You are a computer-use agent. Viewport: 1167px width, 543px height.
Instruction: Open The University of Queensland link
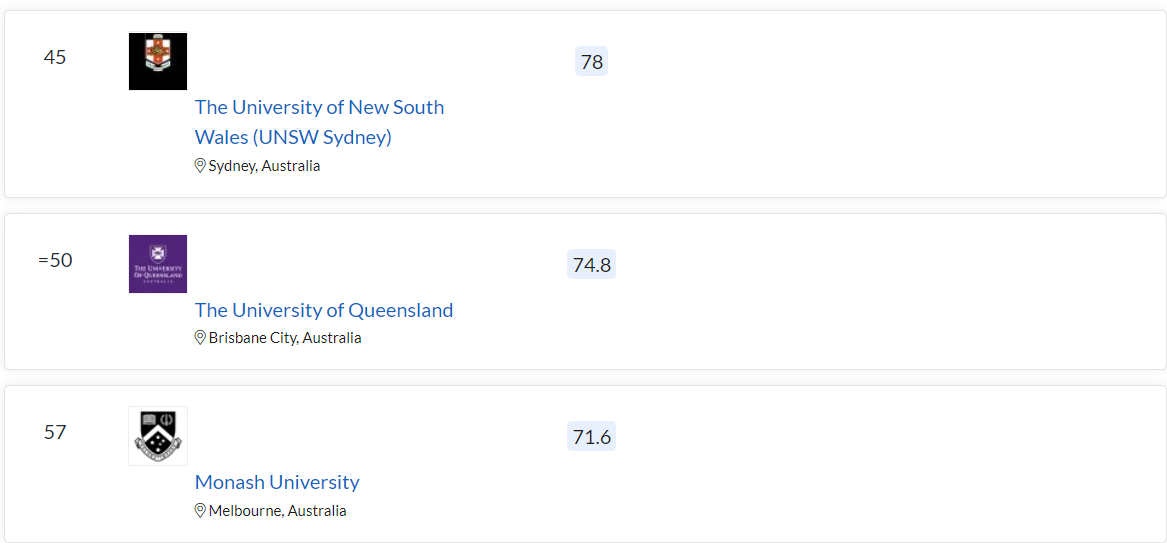pos(324,310)
